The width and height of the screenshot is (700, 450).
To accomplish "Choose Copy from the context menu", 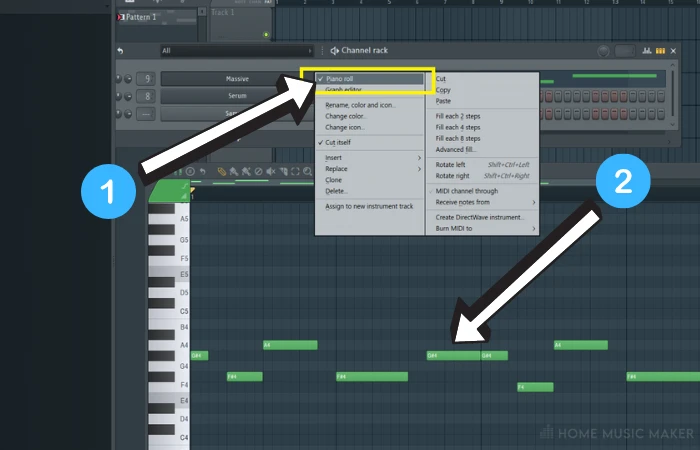I will point(483,90).
